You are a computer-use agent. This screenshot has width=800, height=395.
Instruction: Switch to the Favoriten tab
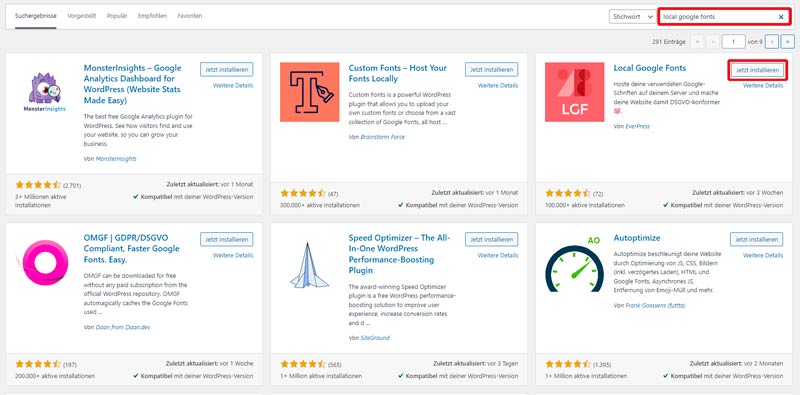coord(190,16)
